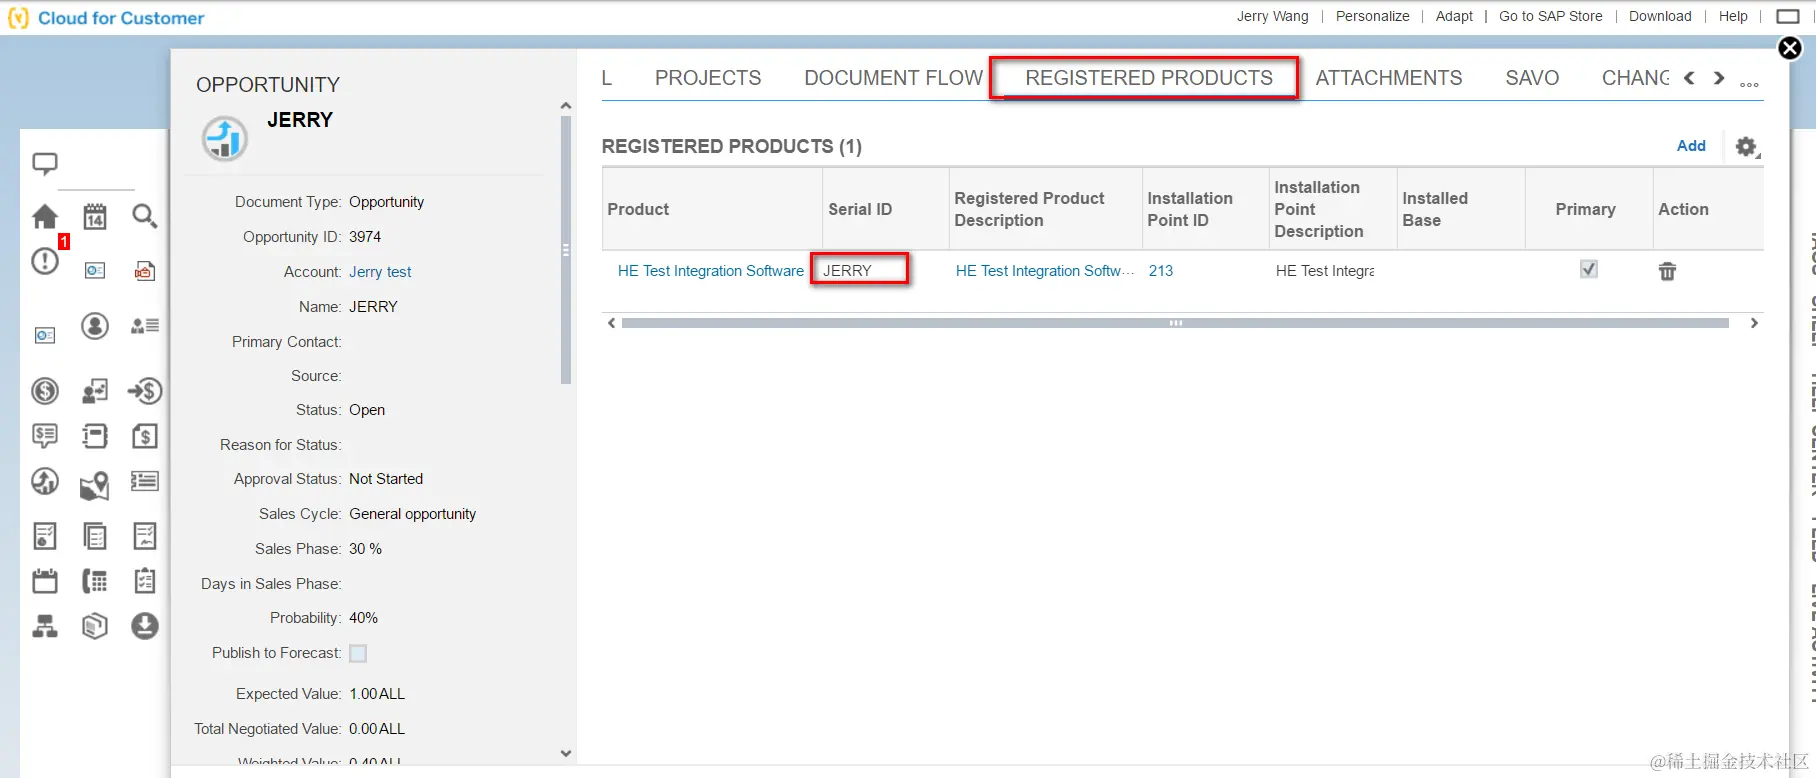Click table horizontal scroll right arrow

coord(1754,323)
